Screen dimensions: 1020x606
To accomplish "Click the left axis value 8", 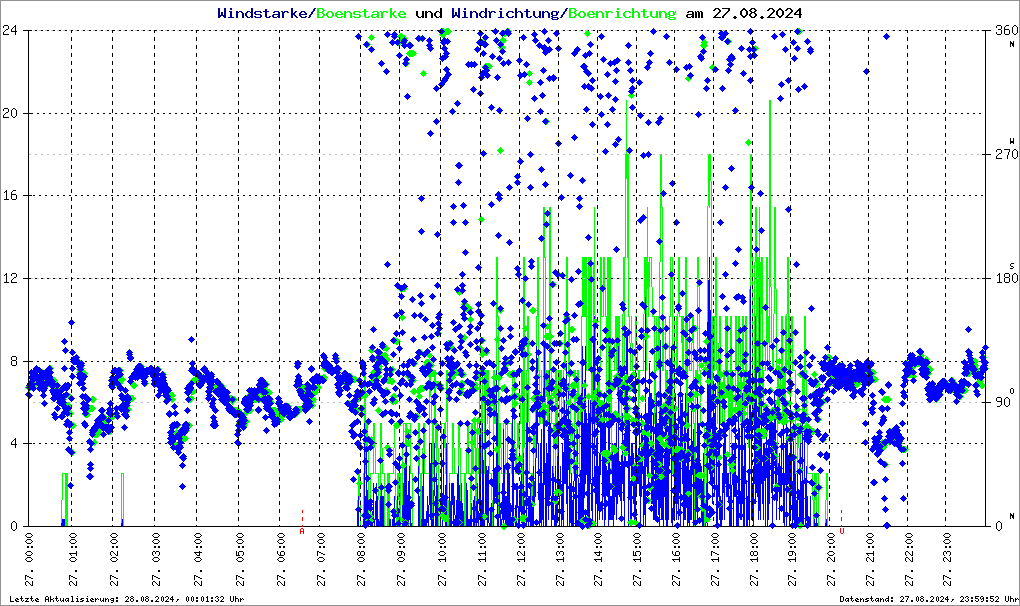I will pos(14,361).
